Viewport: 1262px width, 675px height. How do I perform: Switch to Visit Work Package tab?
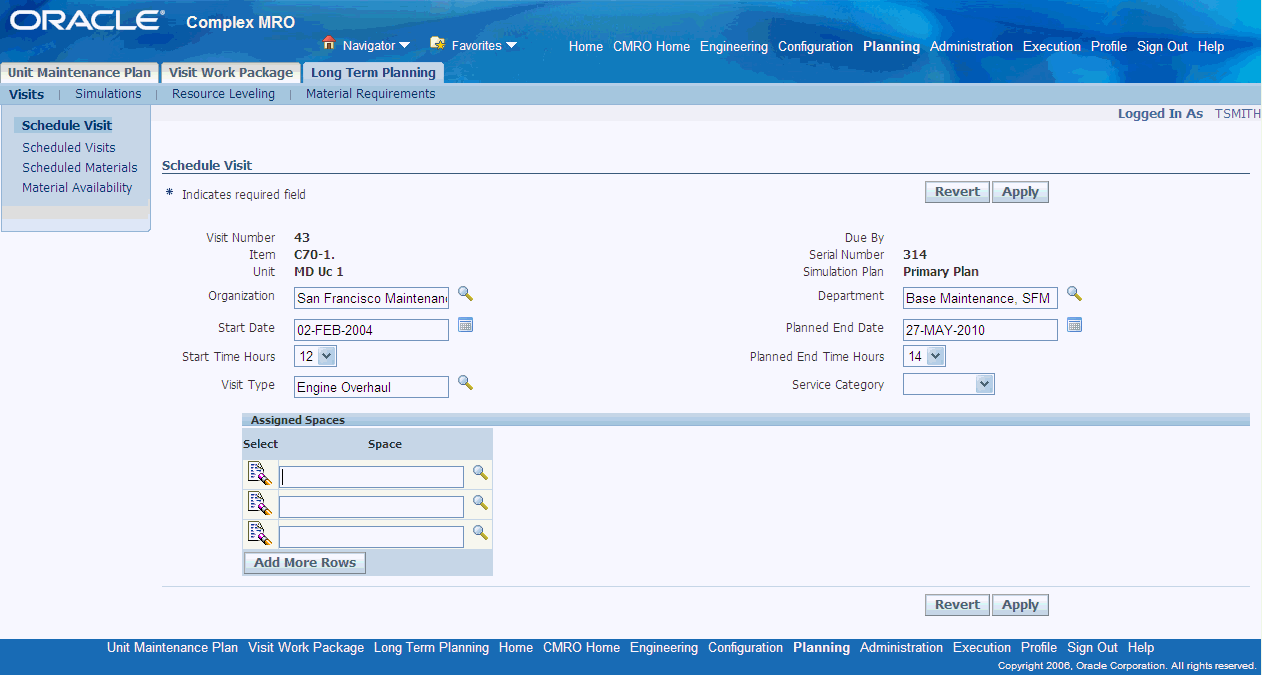[231, 73]
